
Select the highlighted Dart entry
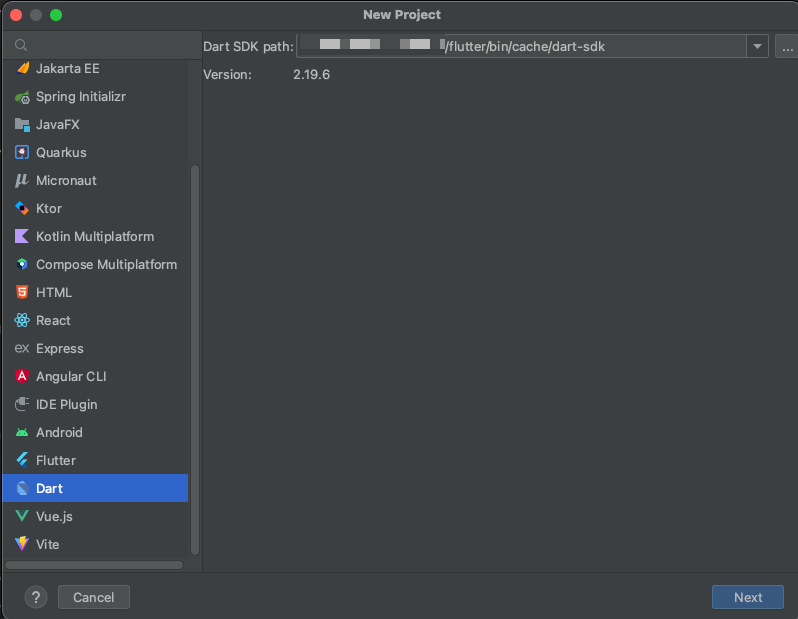click(95, 488)
